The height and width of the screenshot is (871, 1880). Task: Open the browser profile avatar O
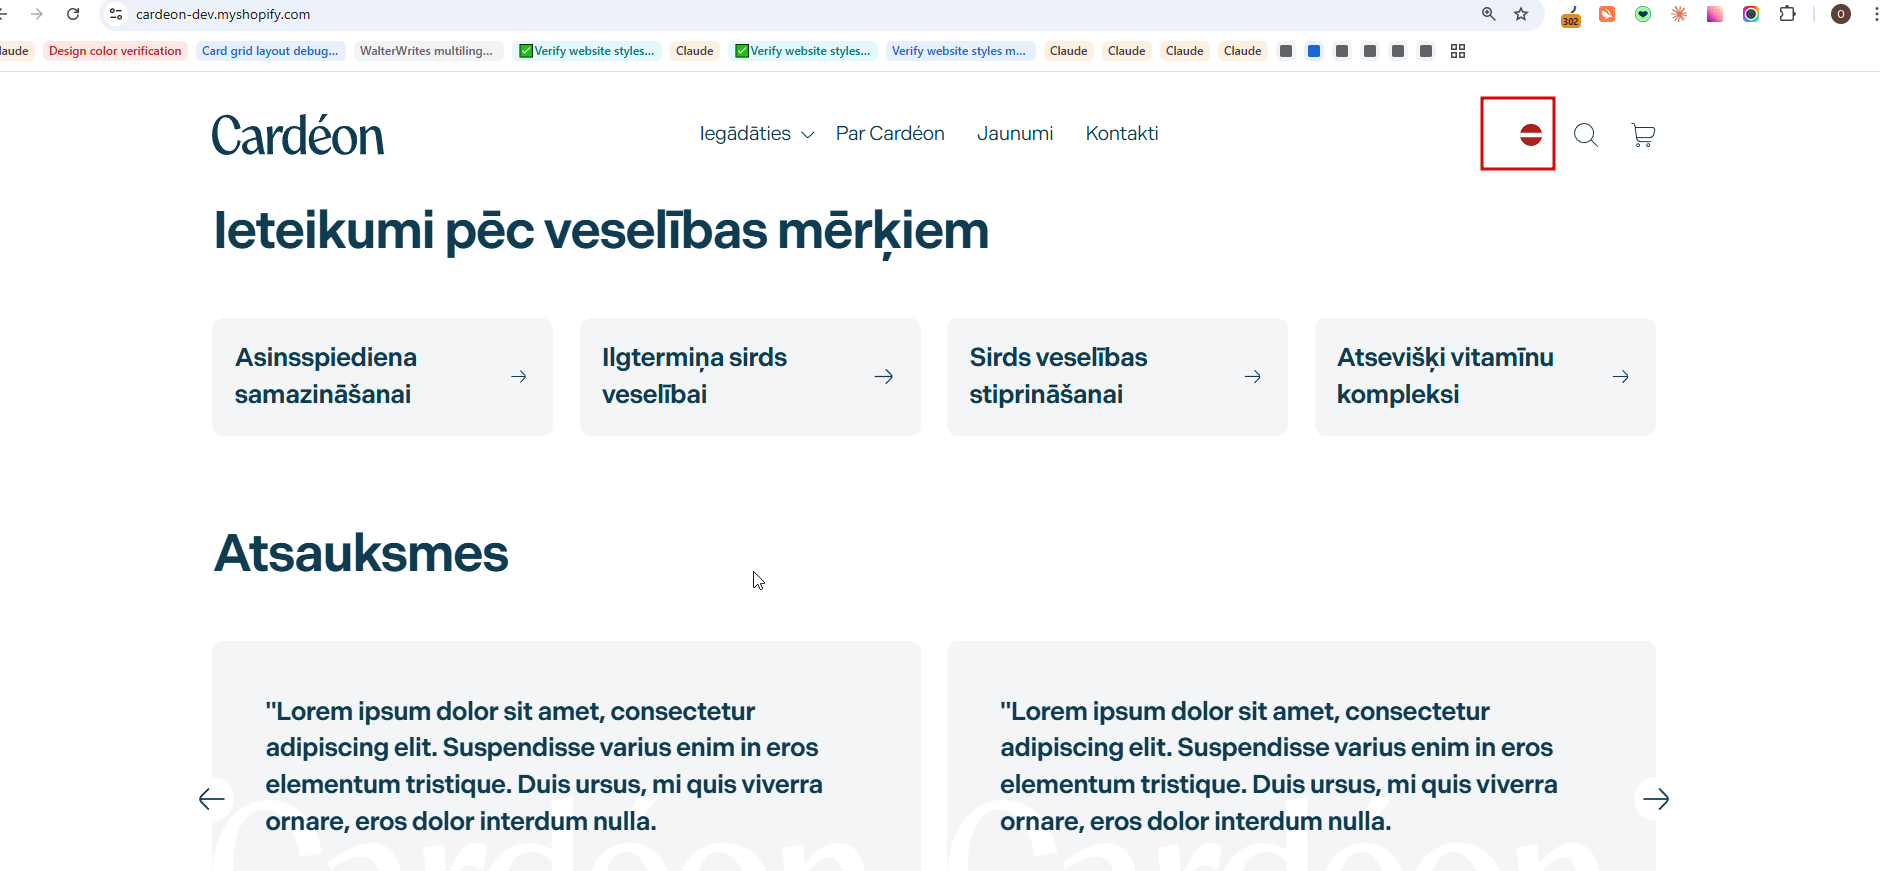pyautogui.click(x=1841, y=14)
